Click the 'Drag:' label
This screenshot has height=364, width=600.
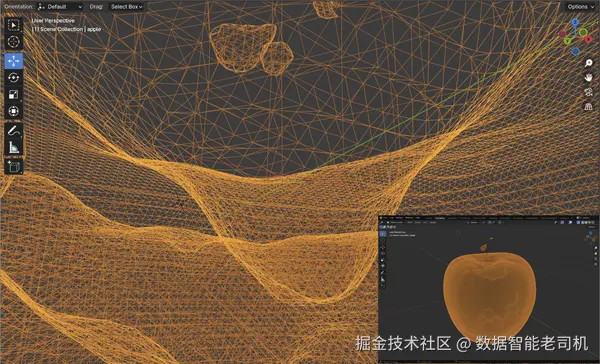click(x=96, y=7)
